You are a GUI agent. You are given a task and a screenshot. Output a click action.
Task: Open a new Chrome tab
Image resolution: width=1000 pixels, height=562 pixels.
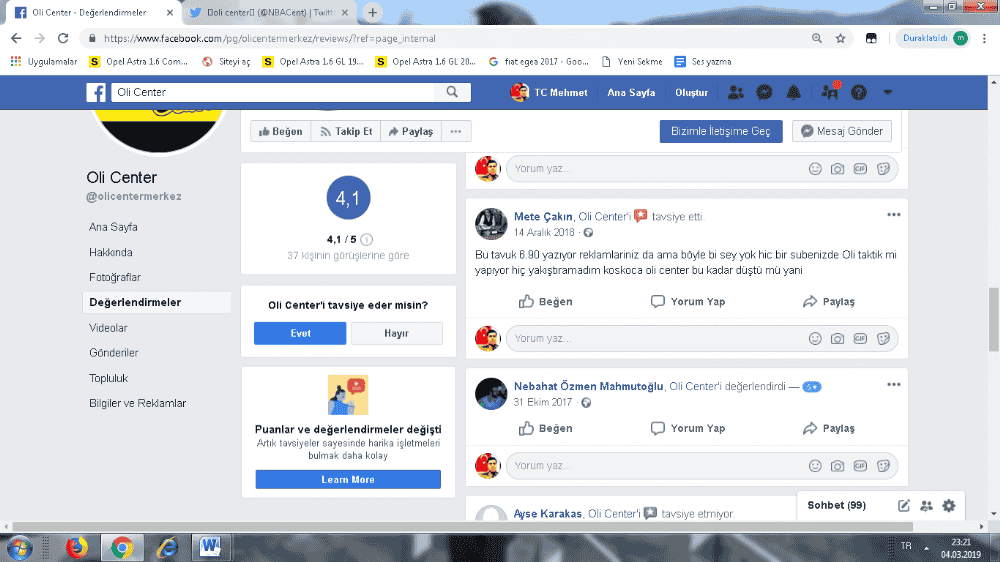pyautogui.click(x=372, y=12)
